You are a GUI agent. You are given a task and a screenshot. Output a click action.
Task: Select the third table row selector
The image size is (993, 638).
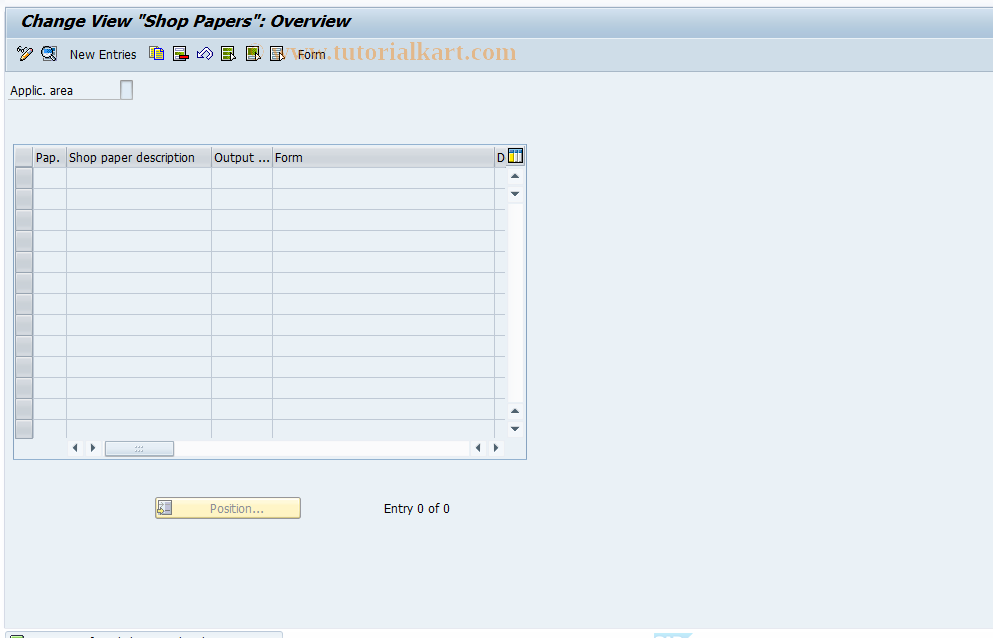point(24,220)
